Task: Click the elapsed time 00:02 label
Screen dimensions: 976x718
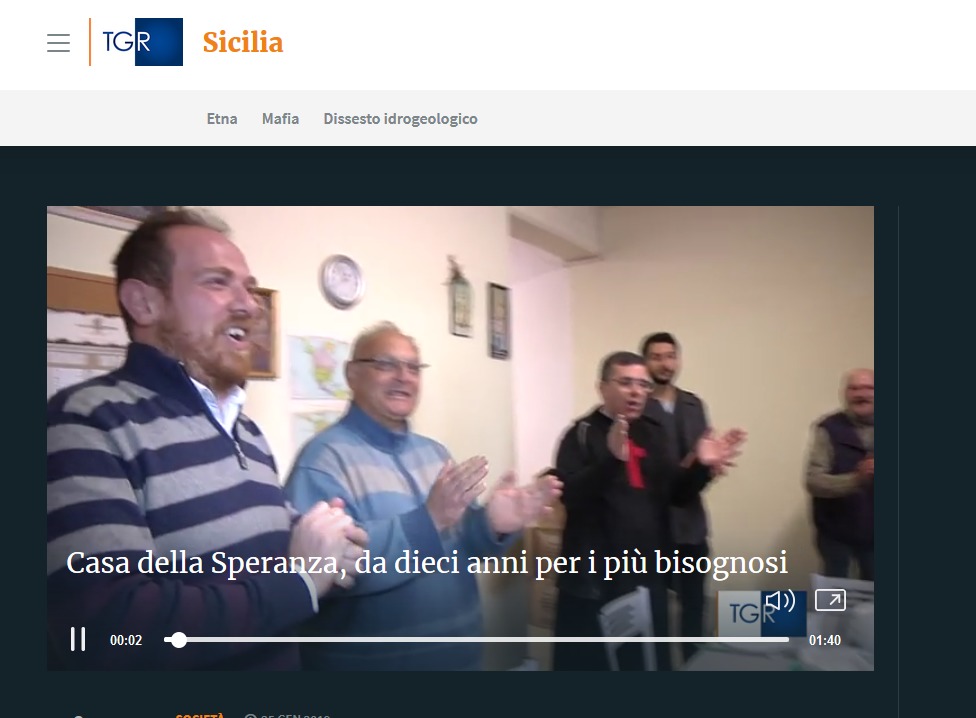Action: (x=126, y=640)
